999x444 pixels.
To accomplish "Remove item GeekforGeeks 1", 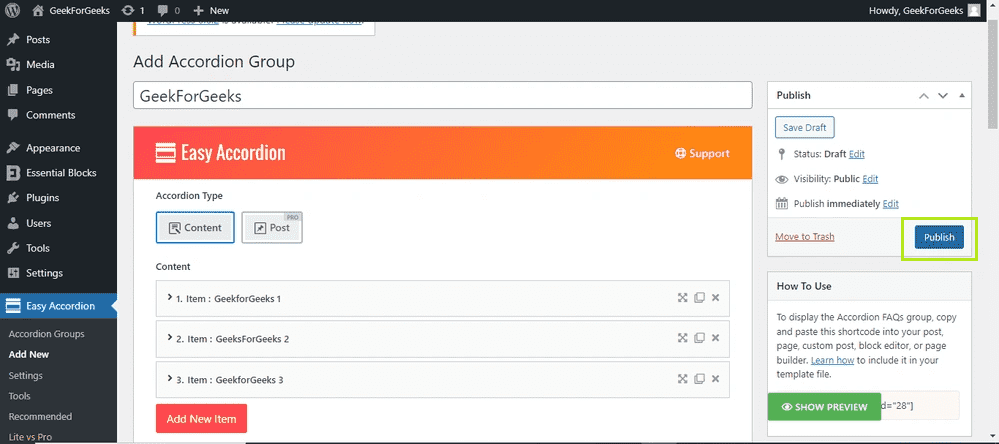I will click(715, 297).
